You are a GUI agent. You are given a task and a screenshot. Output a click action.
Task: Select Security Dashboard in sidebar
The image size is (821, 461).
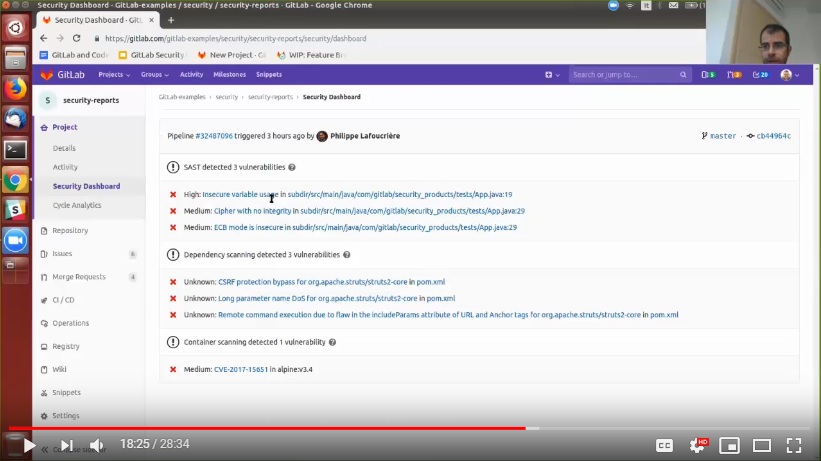click(86, 186)
